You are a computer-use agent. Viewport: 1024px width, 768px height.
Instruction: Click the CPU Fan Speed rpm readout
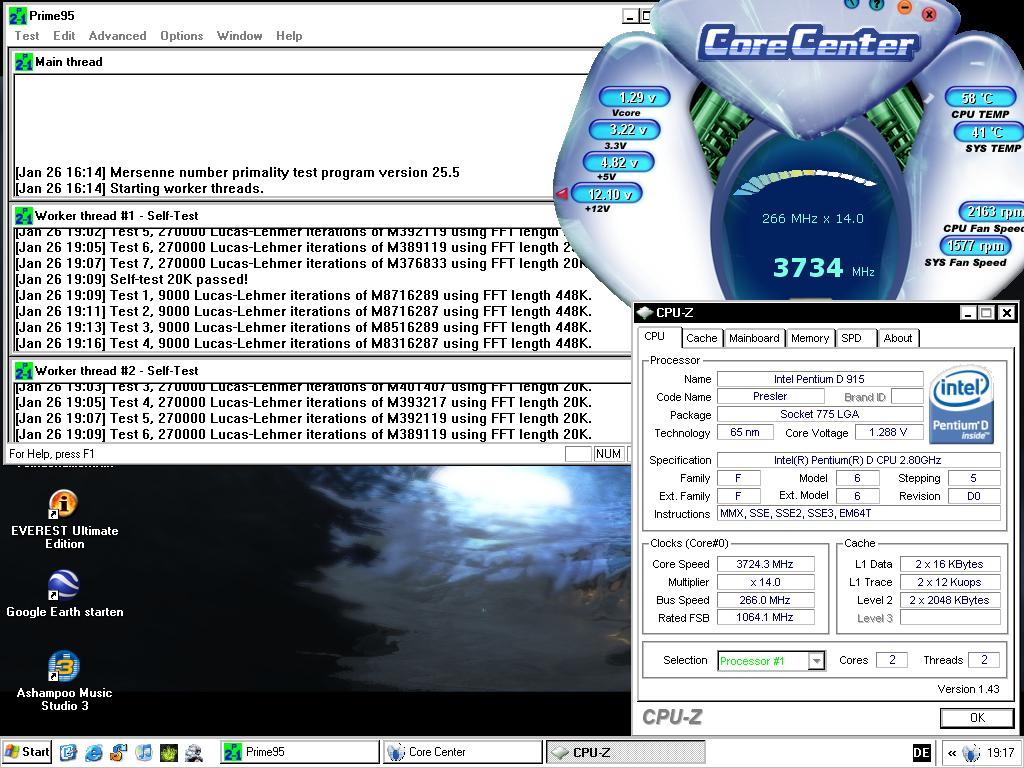click(991, 212)
